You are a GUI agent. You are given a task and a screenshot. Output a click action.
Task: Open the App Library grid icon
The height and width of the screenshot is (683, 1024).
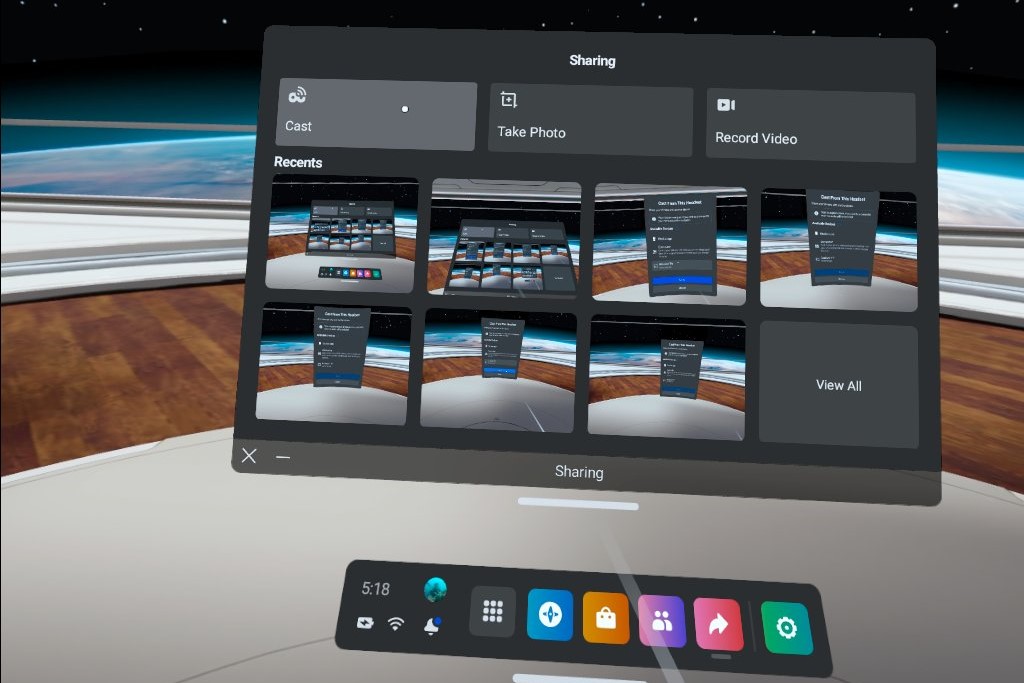tap(492, 612)
